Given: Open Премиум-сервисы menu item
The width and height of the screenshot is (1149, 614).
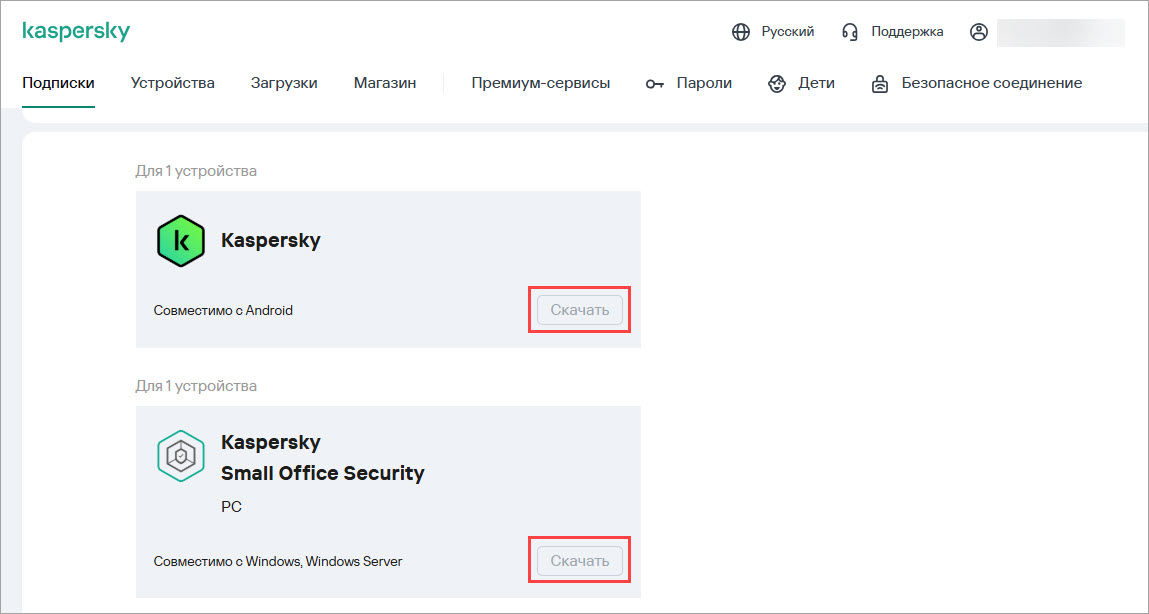Looking at the screenshot, I should point(541,84).
